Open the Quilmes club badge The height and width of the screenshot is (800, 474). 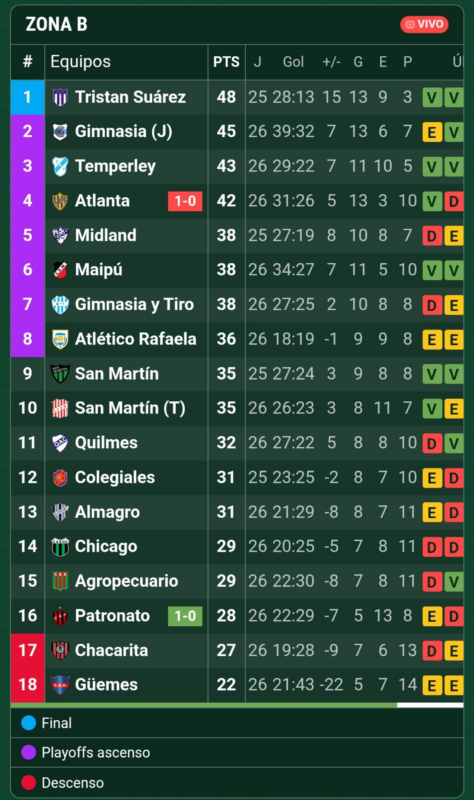(60, 443)
